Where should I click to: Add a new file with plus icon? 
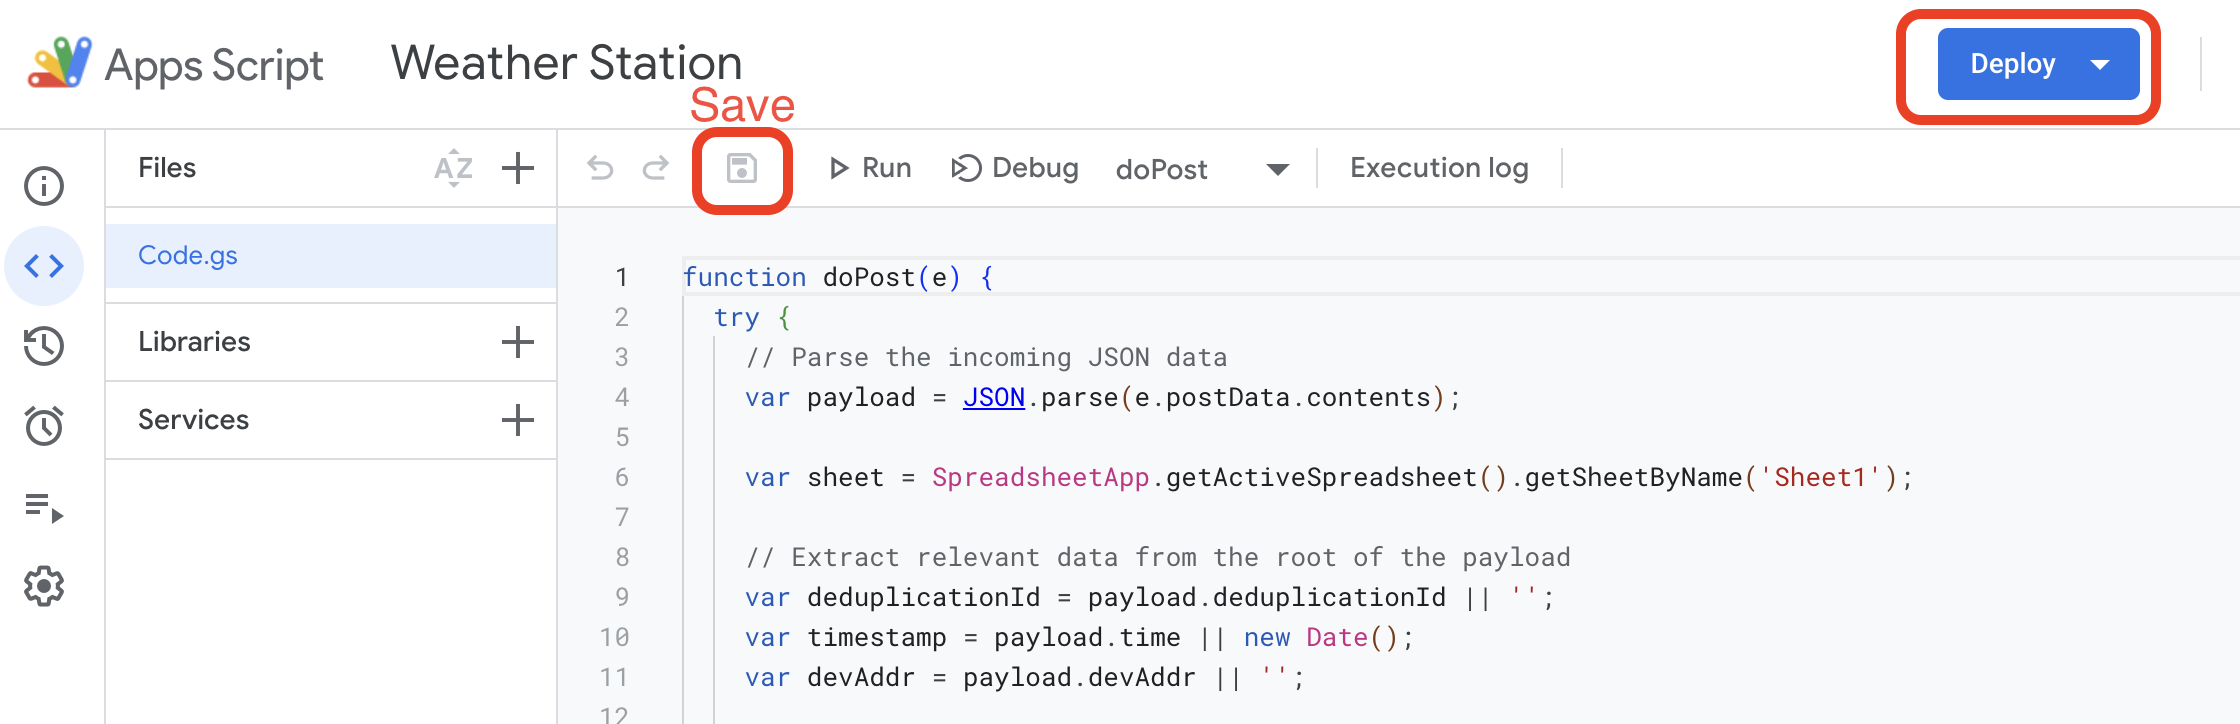coord(517,168)
